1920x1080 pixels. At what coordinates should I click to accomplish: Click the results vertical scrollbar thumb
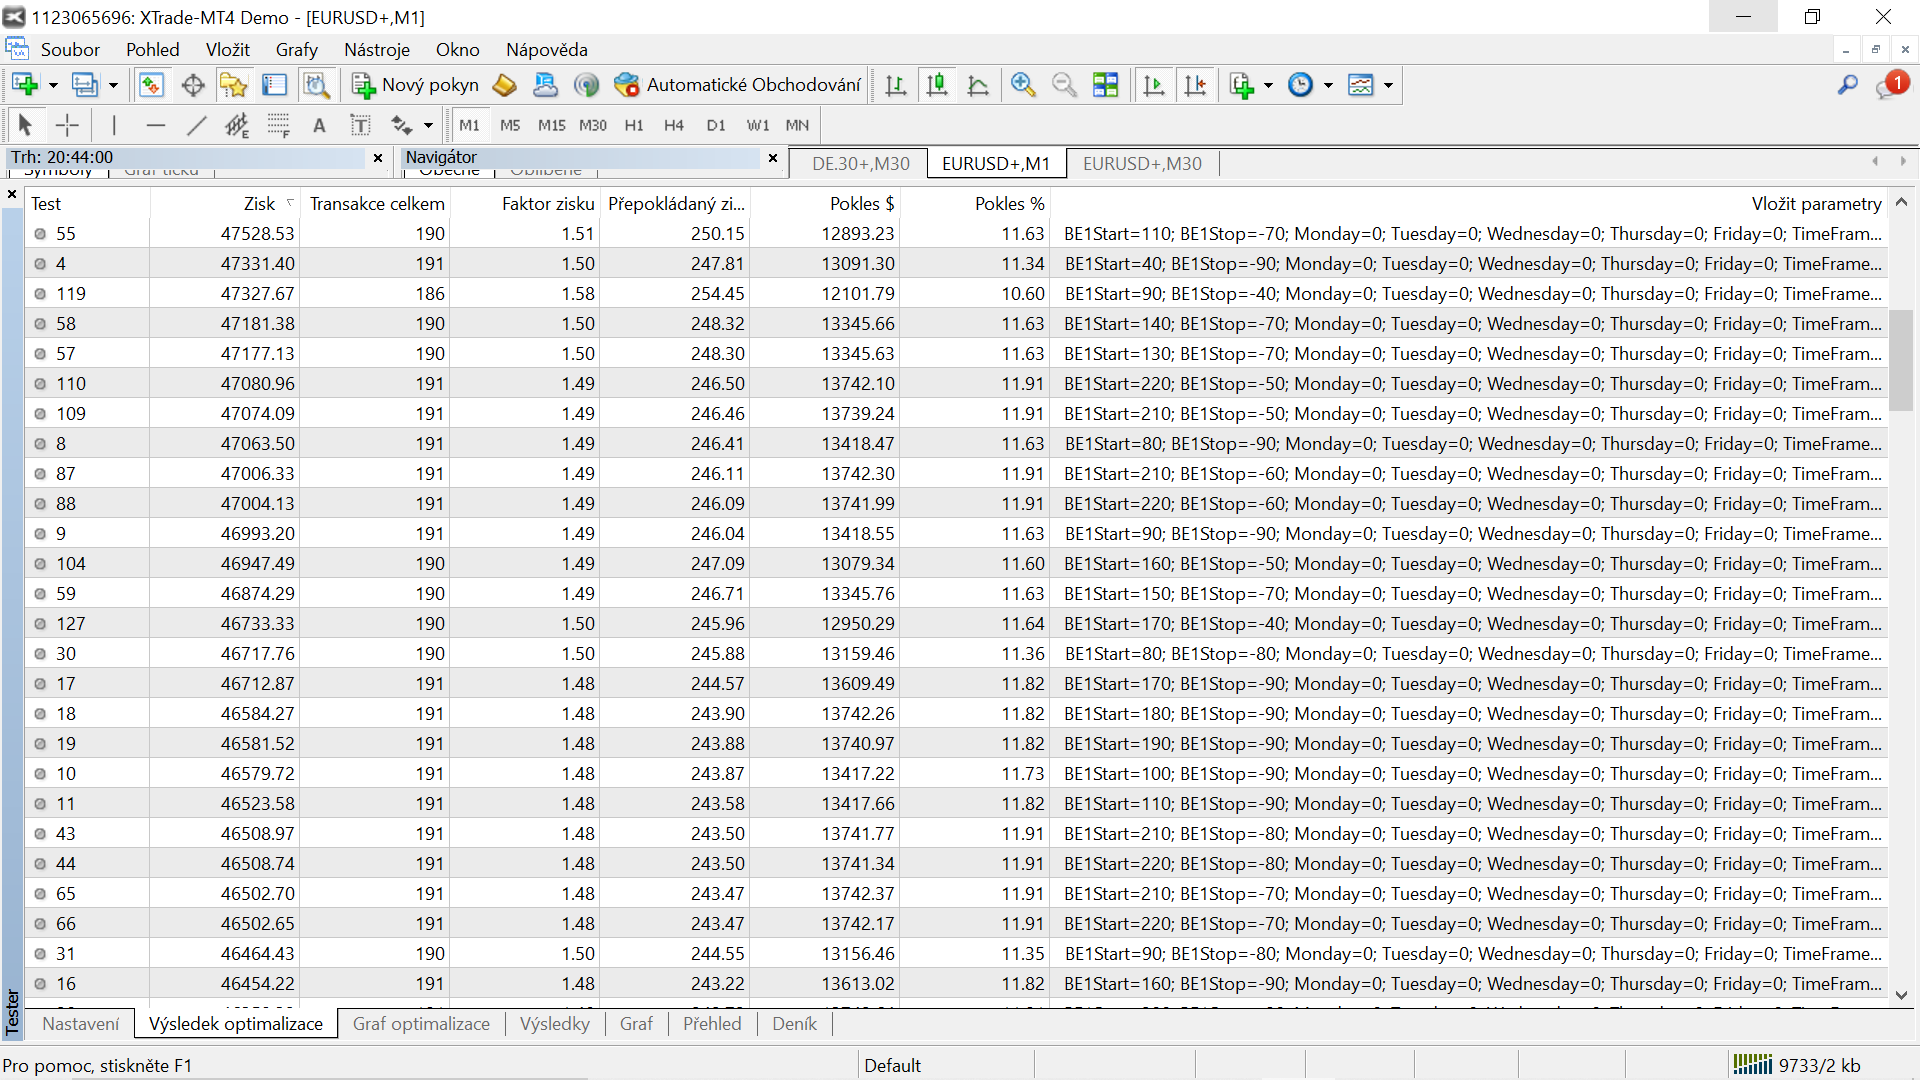click(x=1900, y=360)
